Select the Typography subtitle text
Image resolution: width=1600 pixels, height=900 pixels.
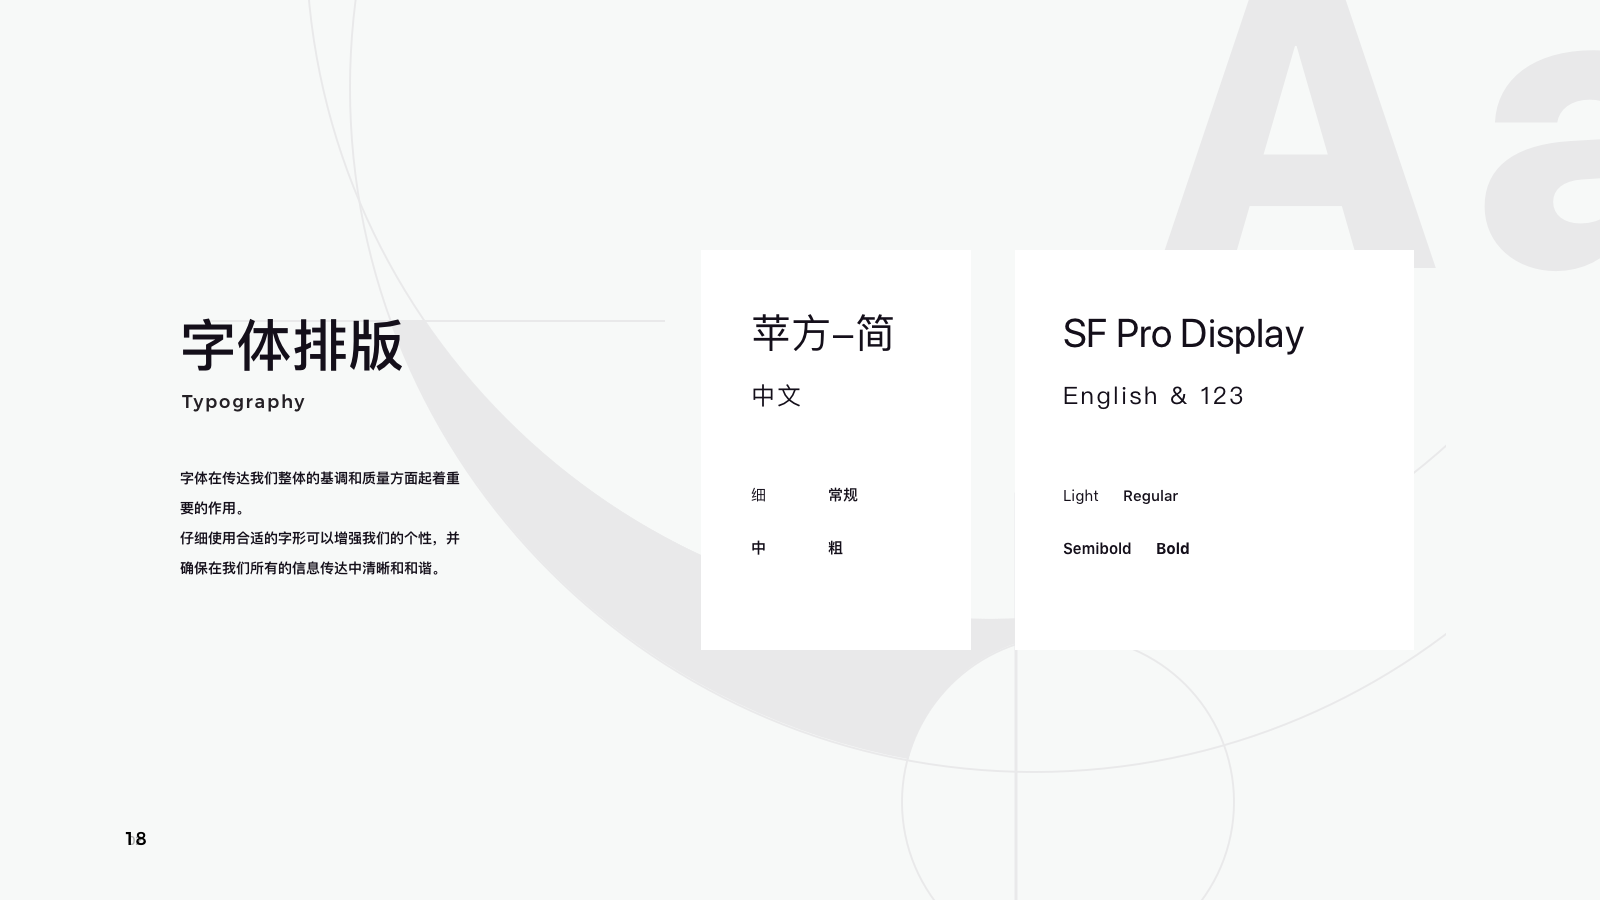[x=243, y=402]
